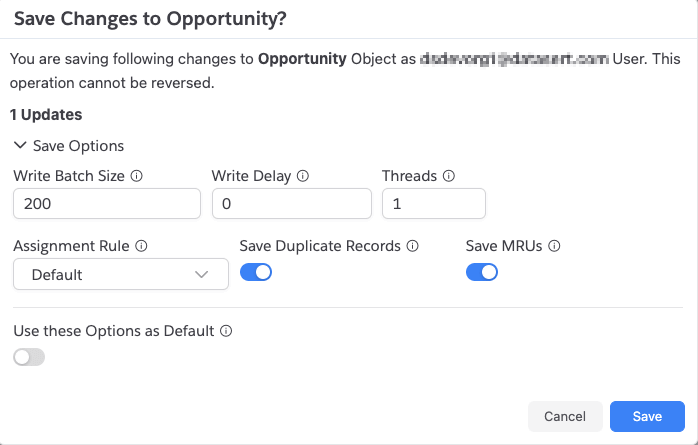The height and width of the screenshot is (445, 698).
Task: Click the Cancel button
Action: pos(565,417)
